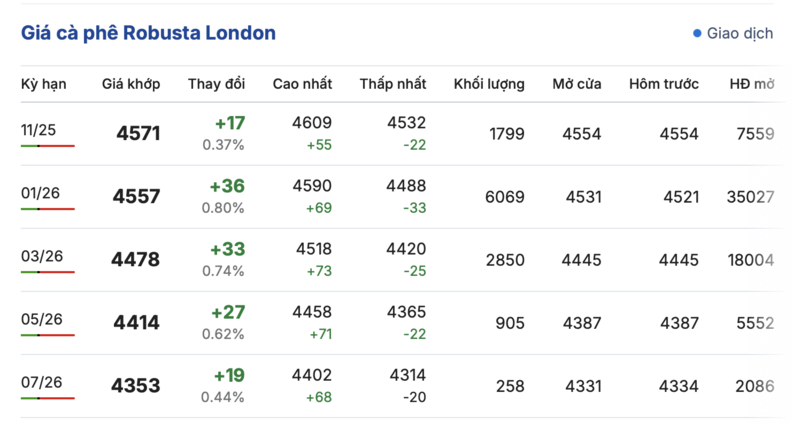The height and width of the screenshot is (432, 800).
Task: Click the price range bar under 11/25
Action: click(x=48, y=146)
